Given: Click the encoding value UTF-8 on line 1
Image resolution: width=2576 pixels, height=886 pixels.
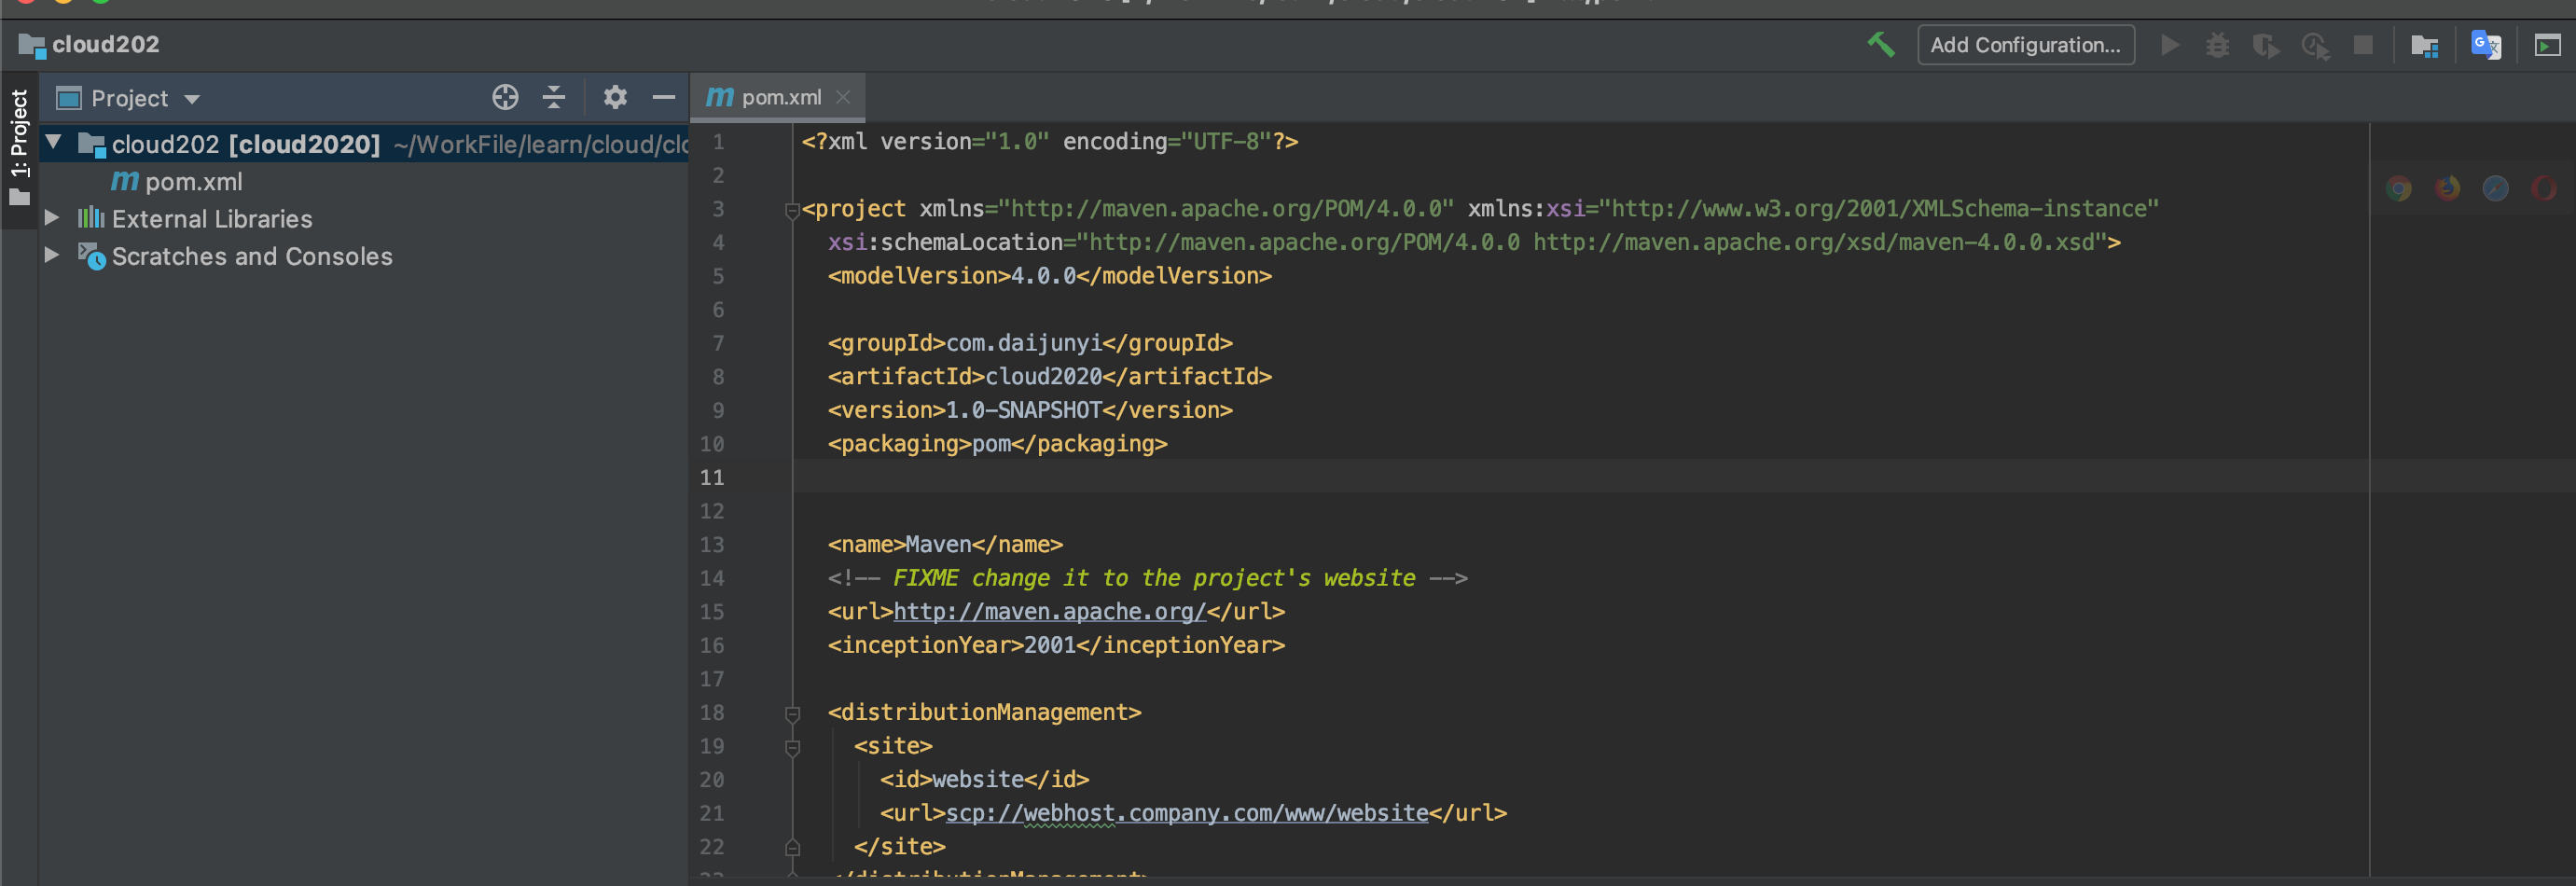Looking at the screenshot, I should [1227, 141].
